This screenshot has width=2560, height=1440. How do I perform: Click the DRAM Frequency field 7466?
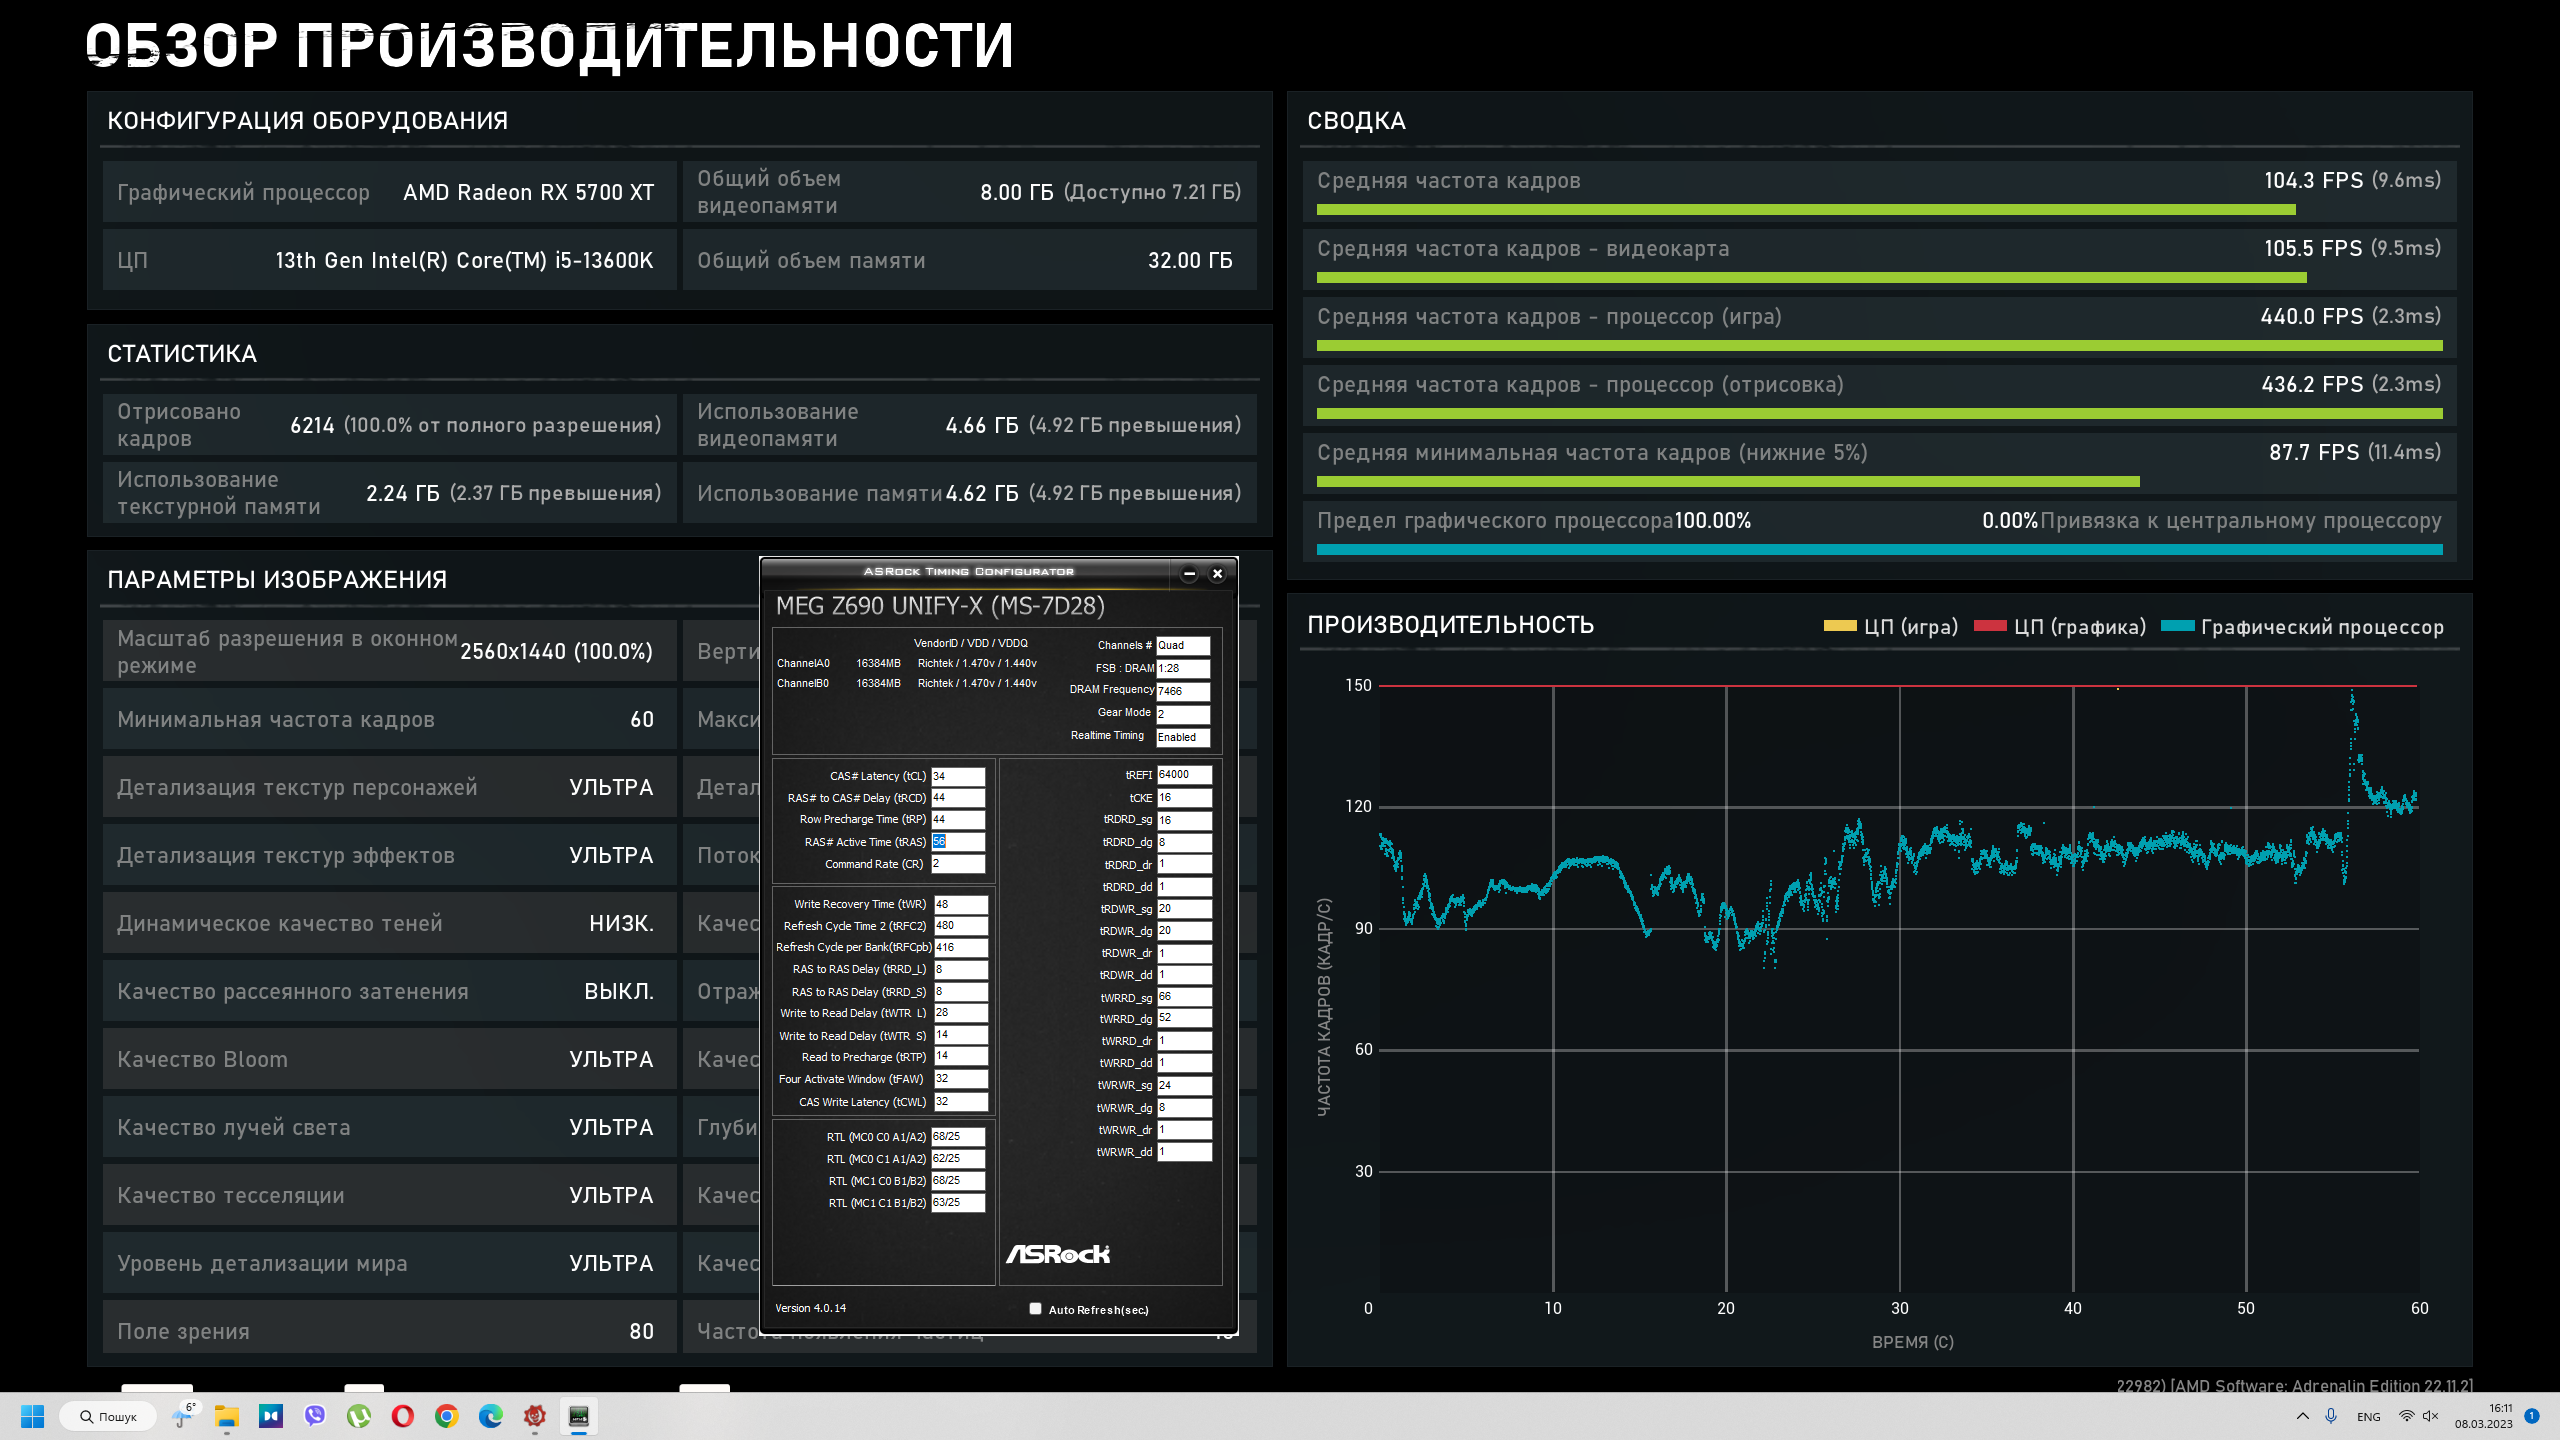tap(1183, 691)
